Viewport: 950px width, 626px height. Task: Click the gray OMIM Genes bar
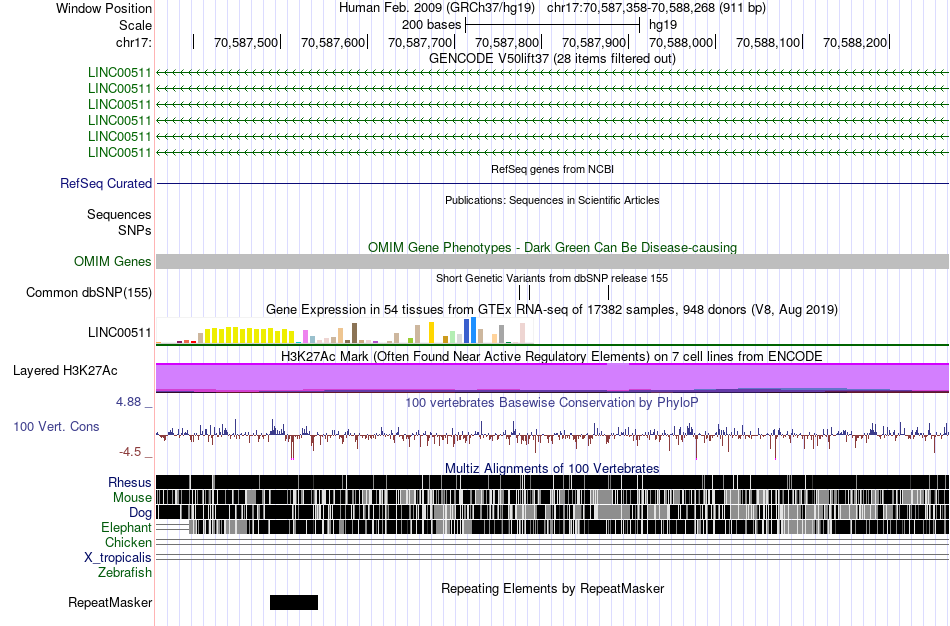coord(553,262)
